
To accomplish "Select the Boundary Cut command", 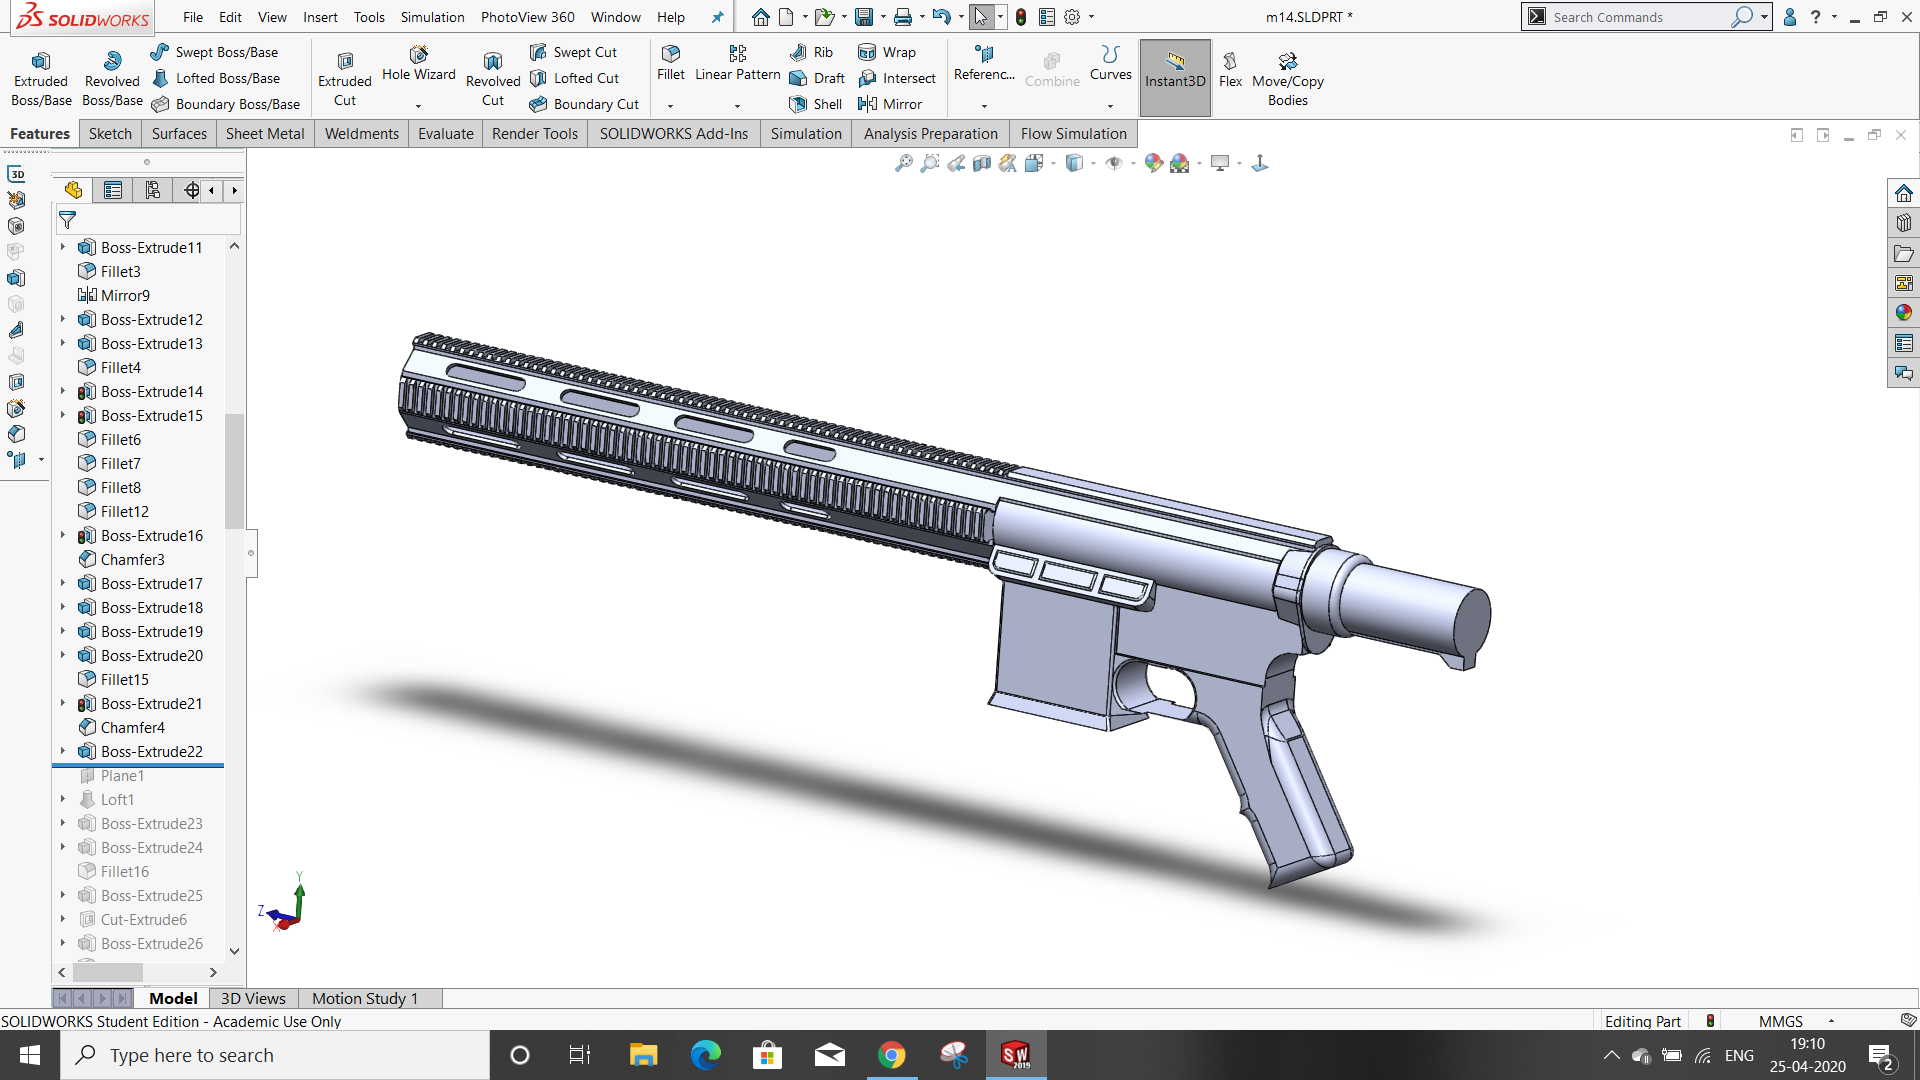I will coord(584,104).
